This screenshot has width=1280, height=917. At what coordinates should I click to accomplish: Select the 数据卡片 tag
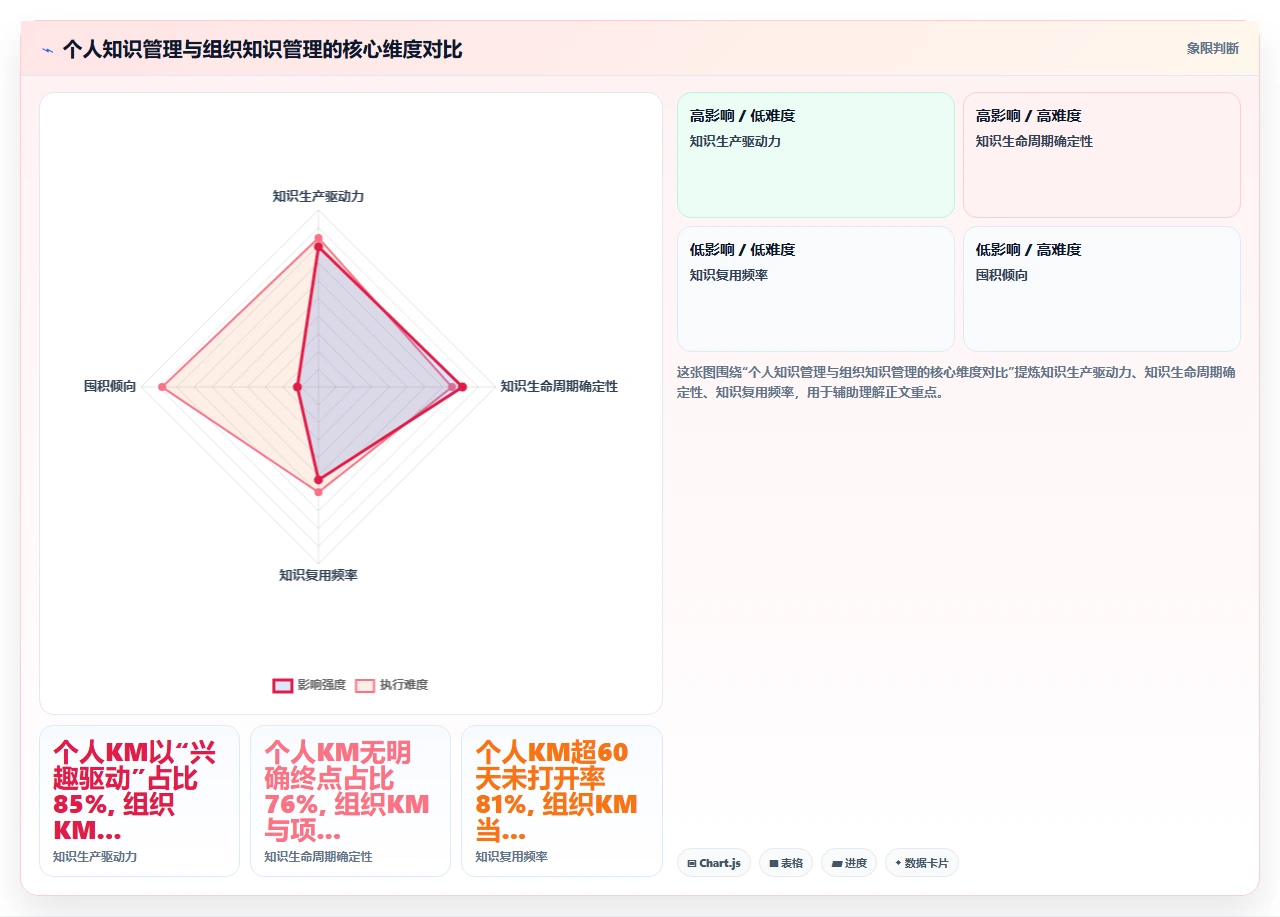pos(922,863)
